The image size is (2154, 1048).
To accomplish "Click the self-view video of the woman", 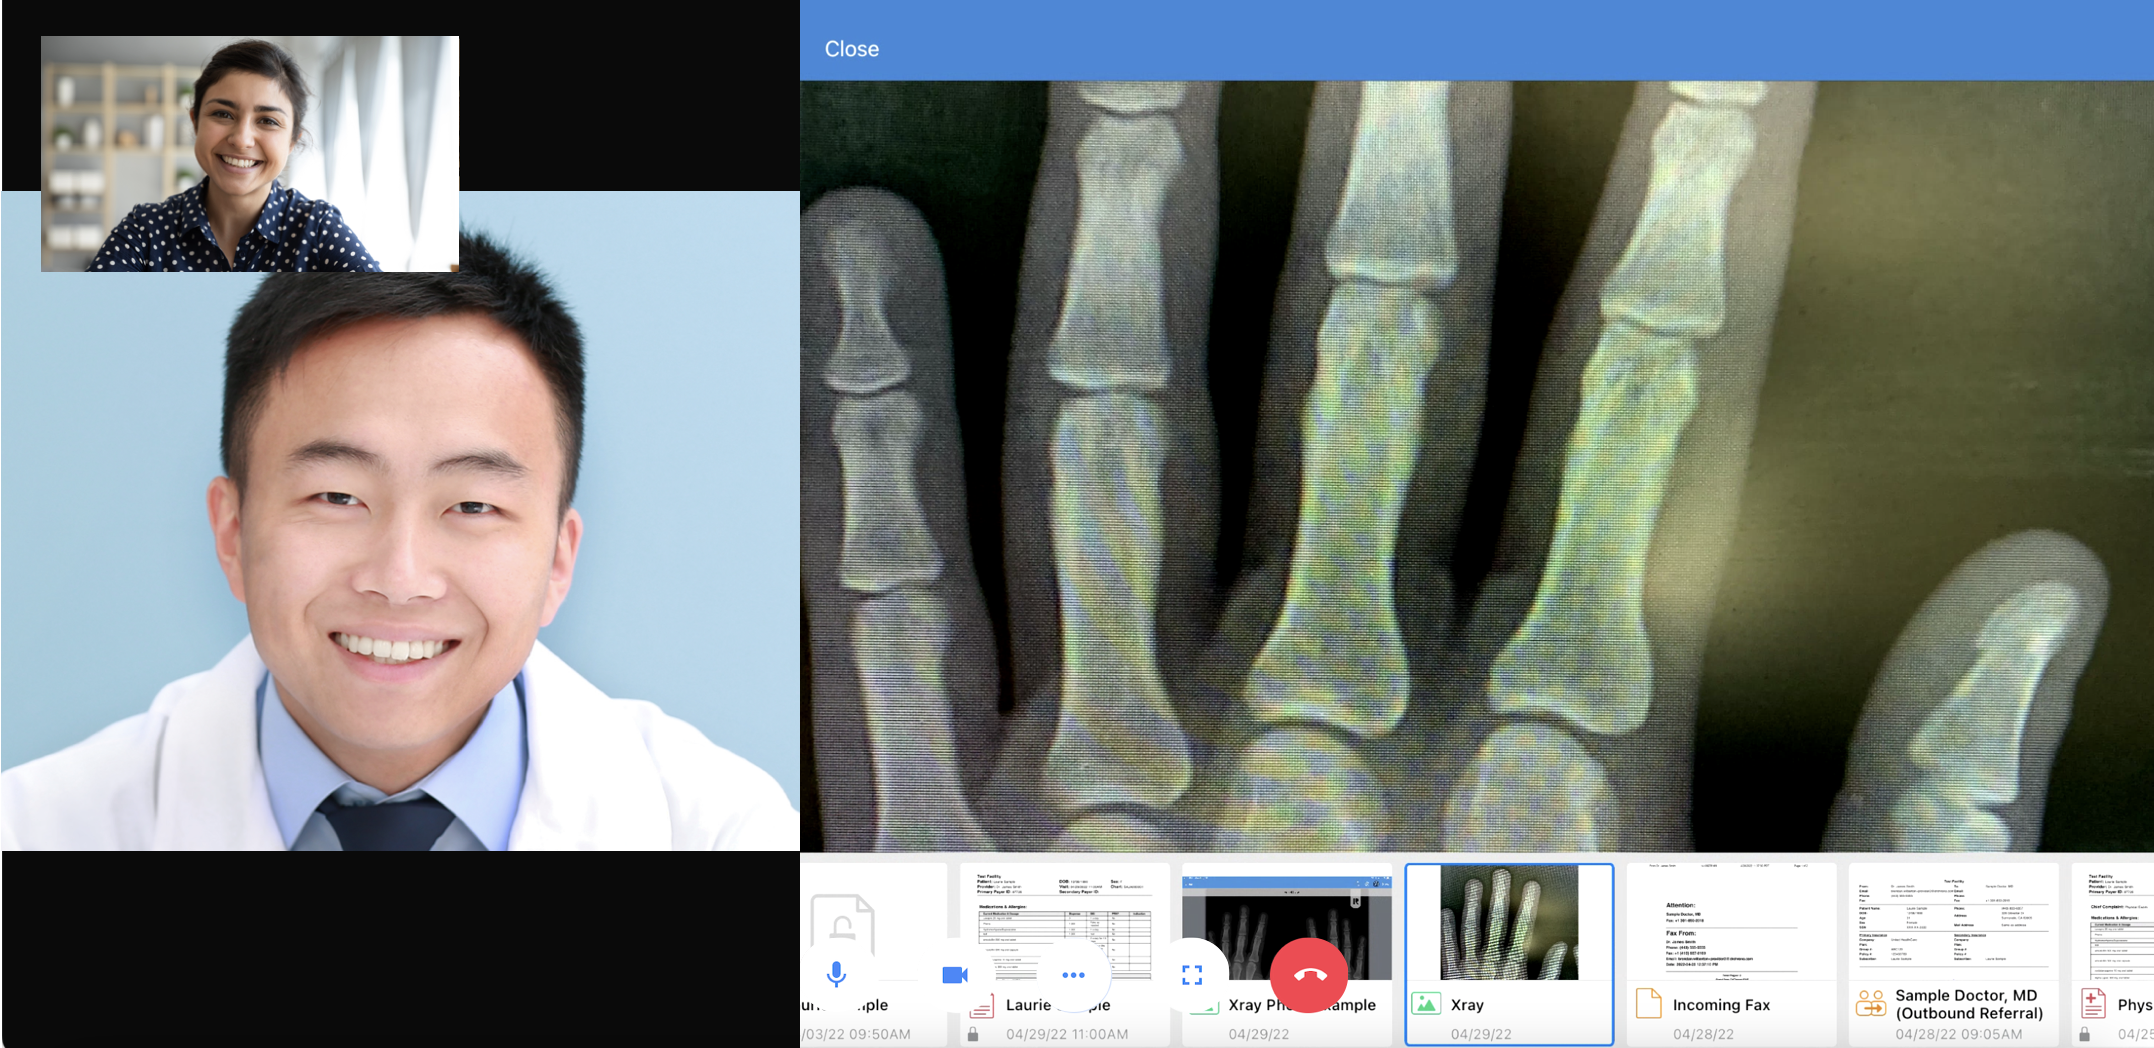I will point(250,154).
